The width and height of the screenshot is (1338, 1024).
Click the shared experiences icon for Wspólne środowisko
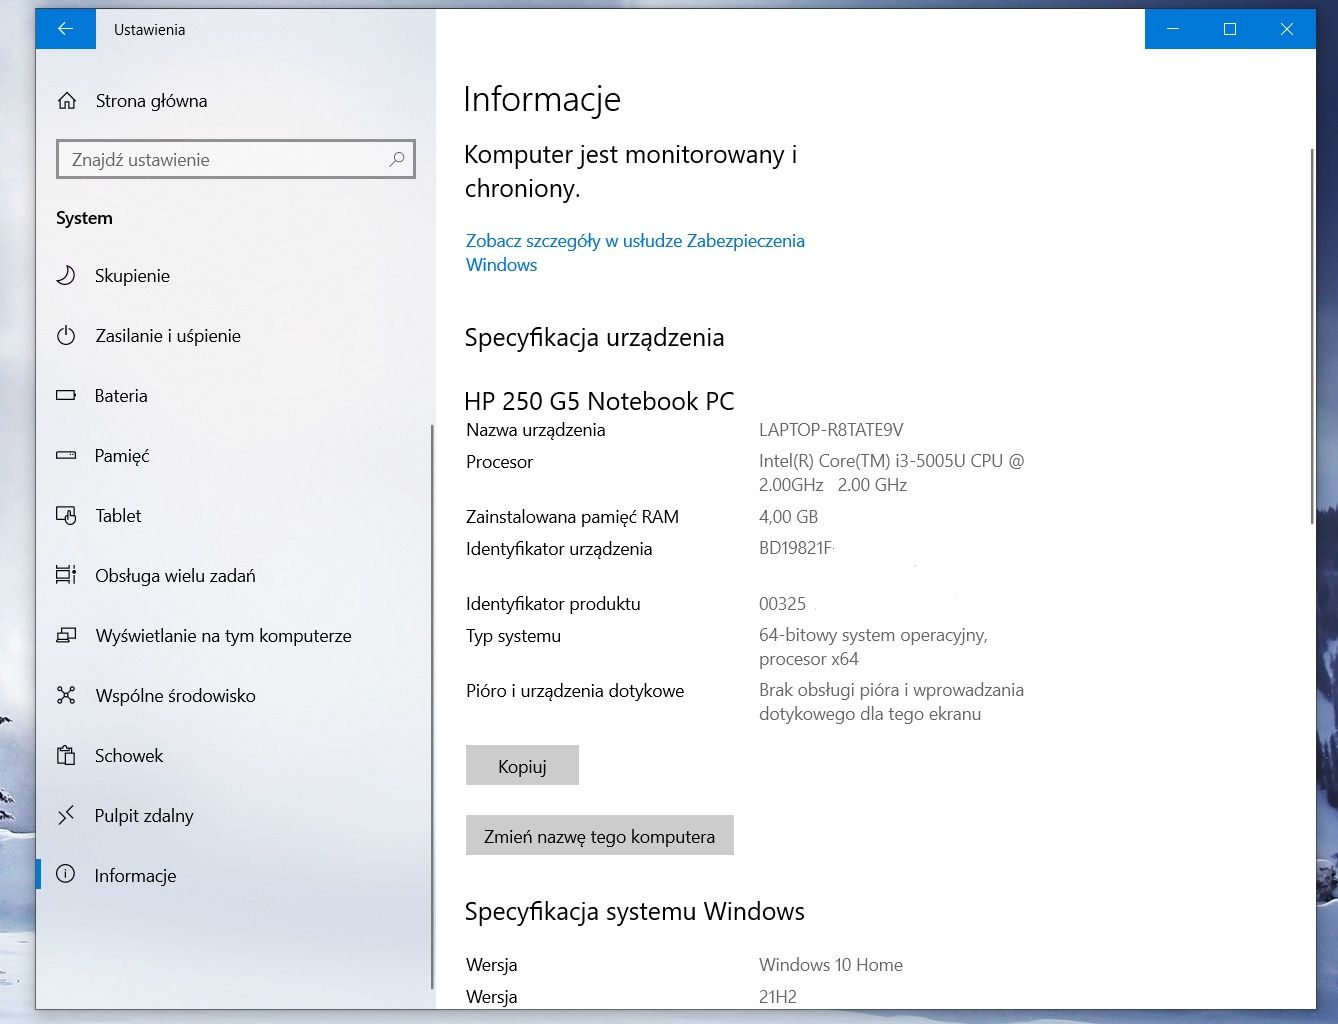pos(66,695)
